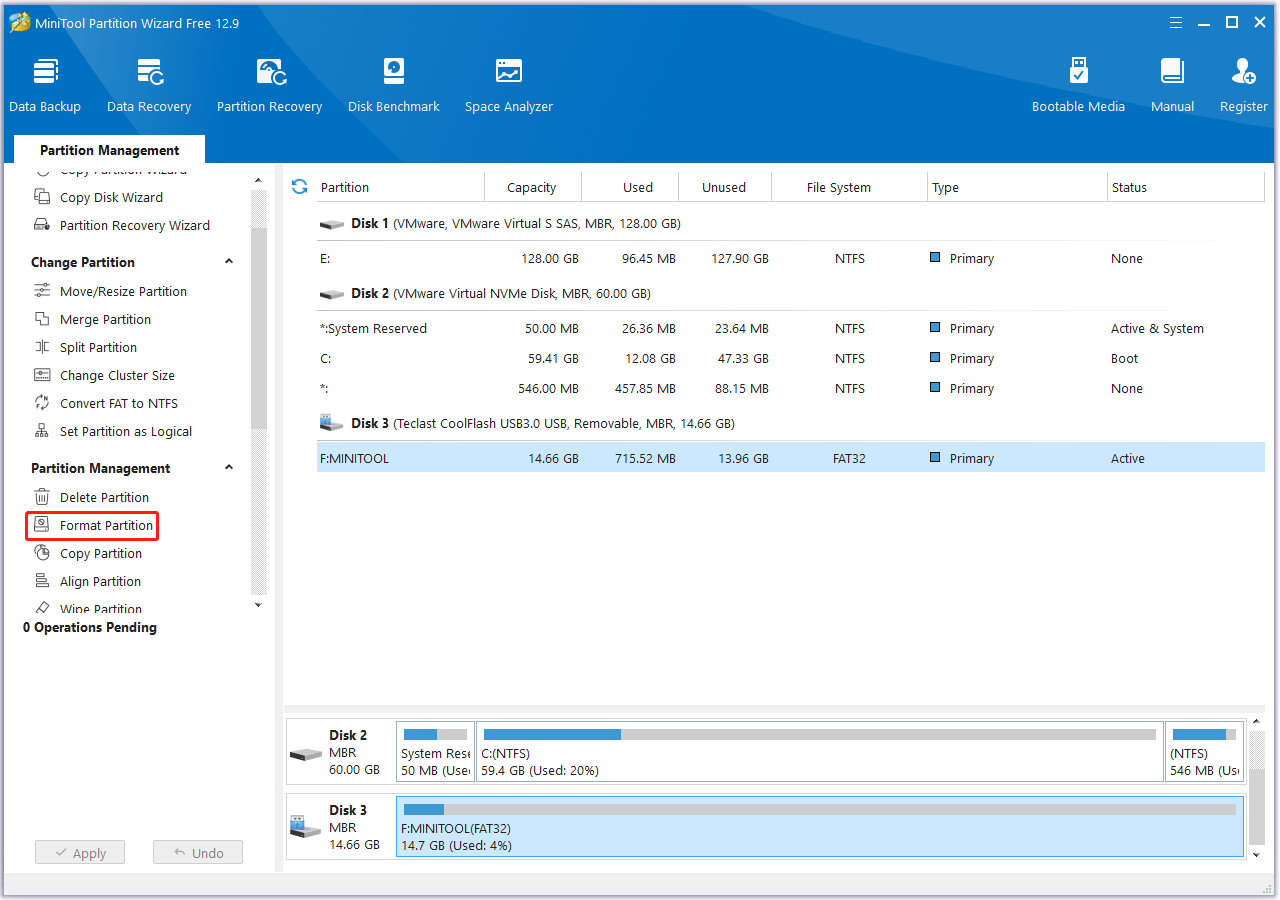Image resolution: width=1280 pixels, height=900 pixels.
Task: Open the Data Backup feature
Action: 45,82
